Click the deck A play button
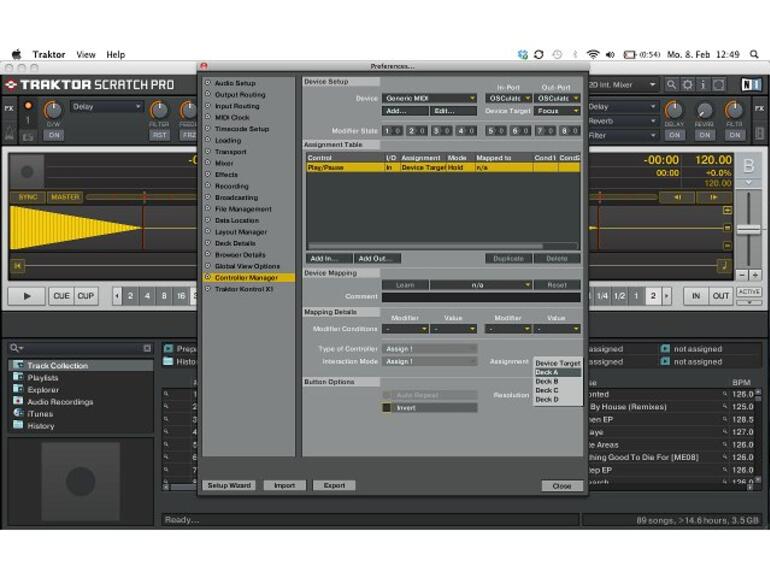 click(26, 296)
